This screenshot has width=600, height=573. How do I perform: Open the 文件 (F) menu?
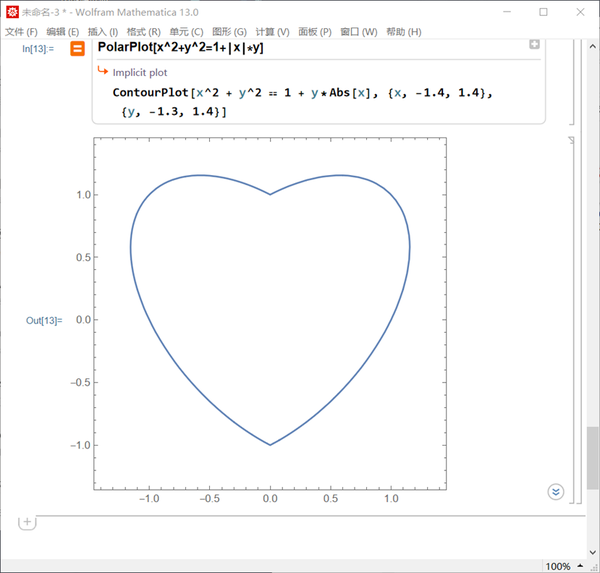click(21, 32)
